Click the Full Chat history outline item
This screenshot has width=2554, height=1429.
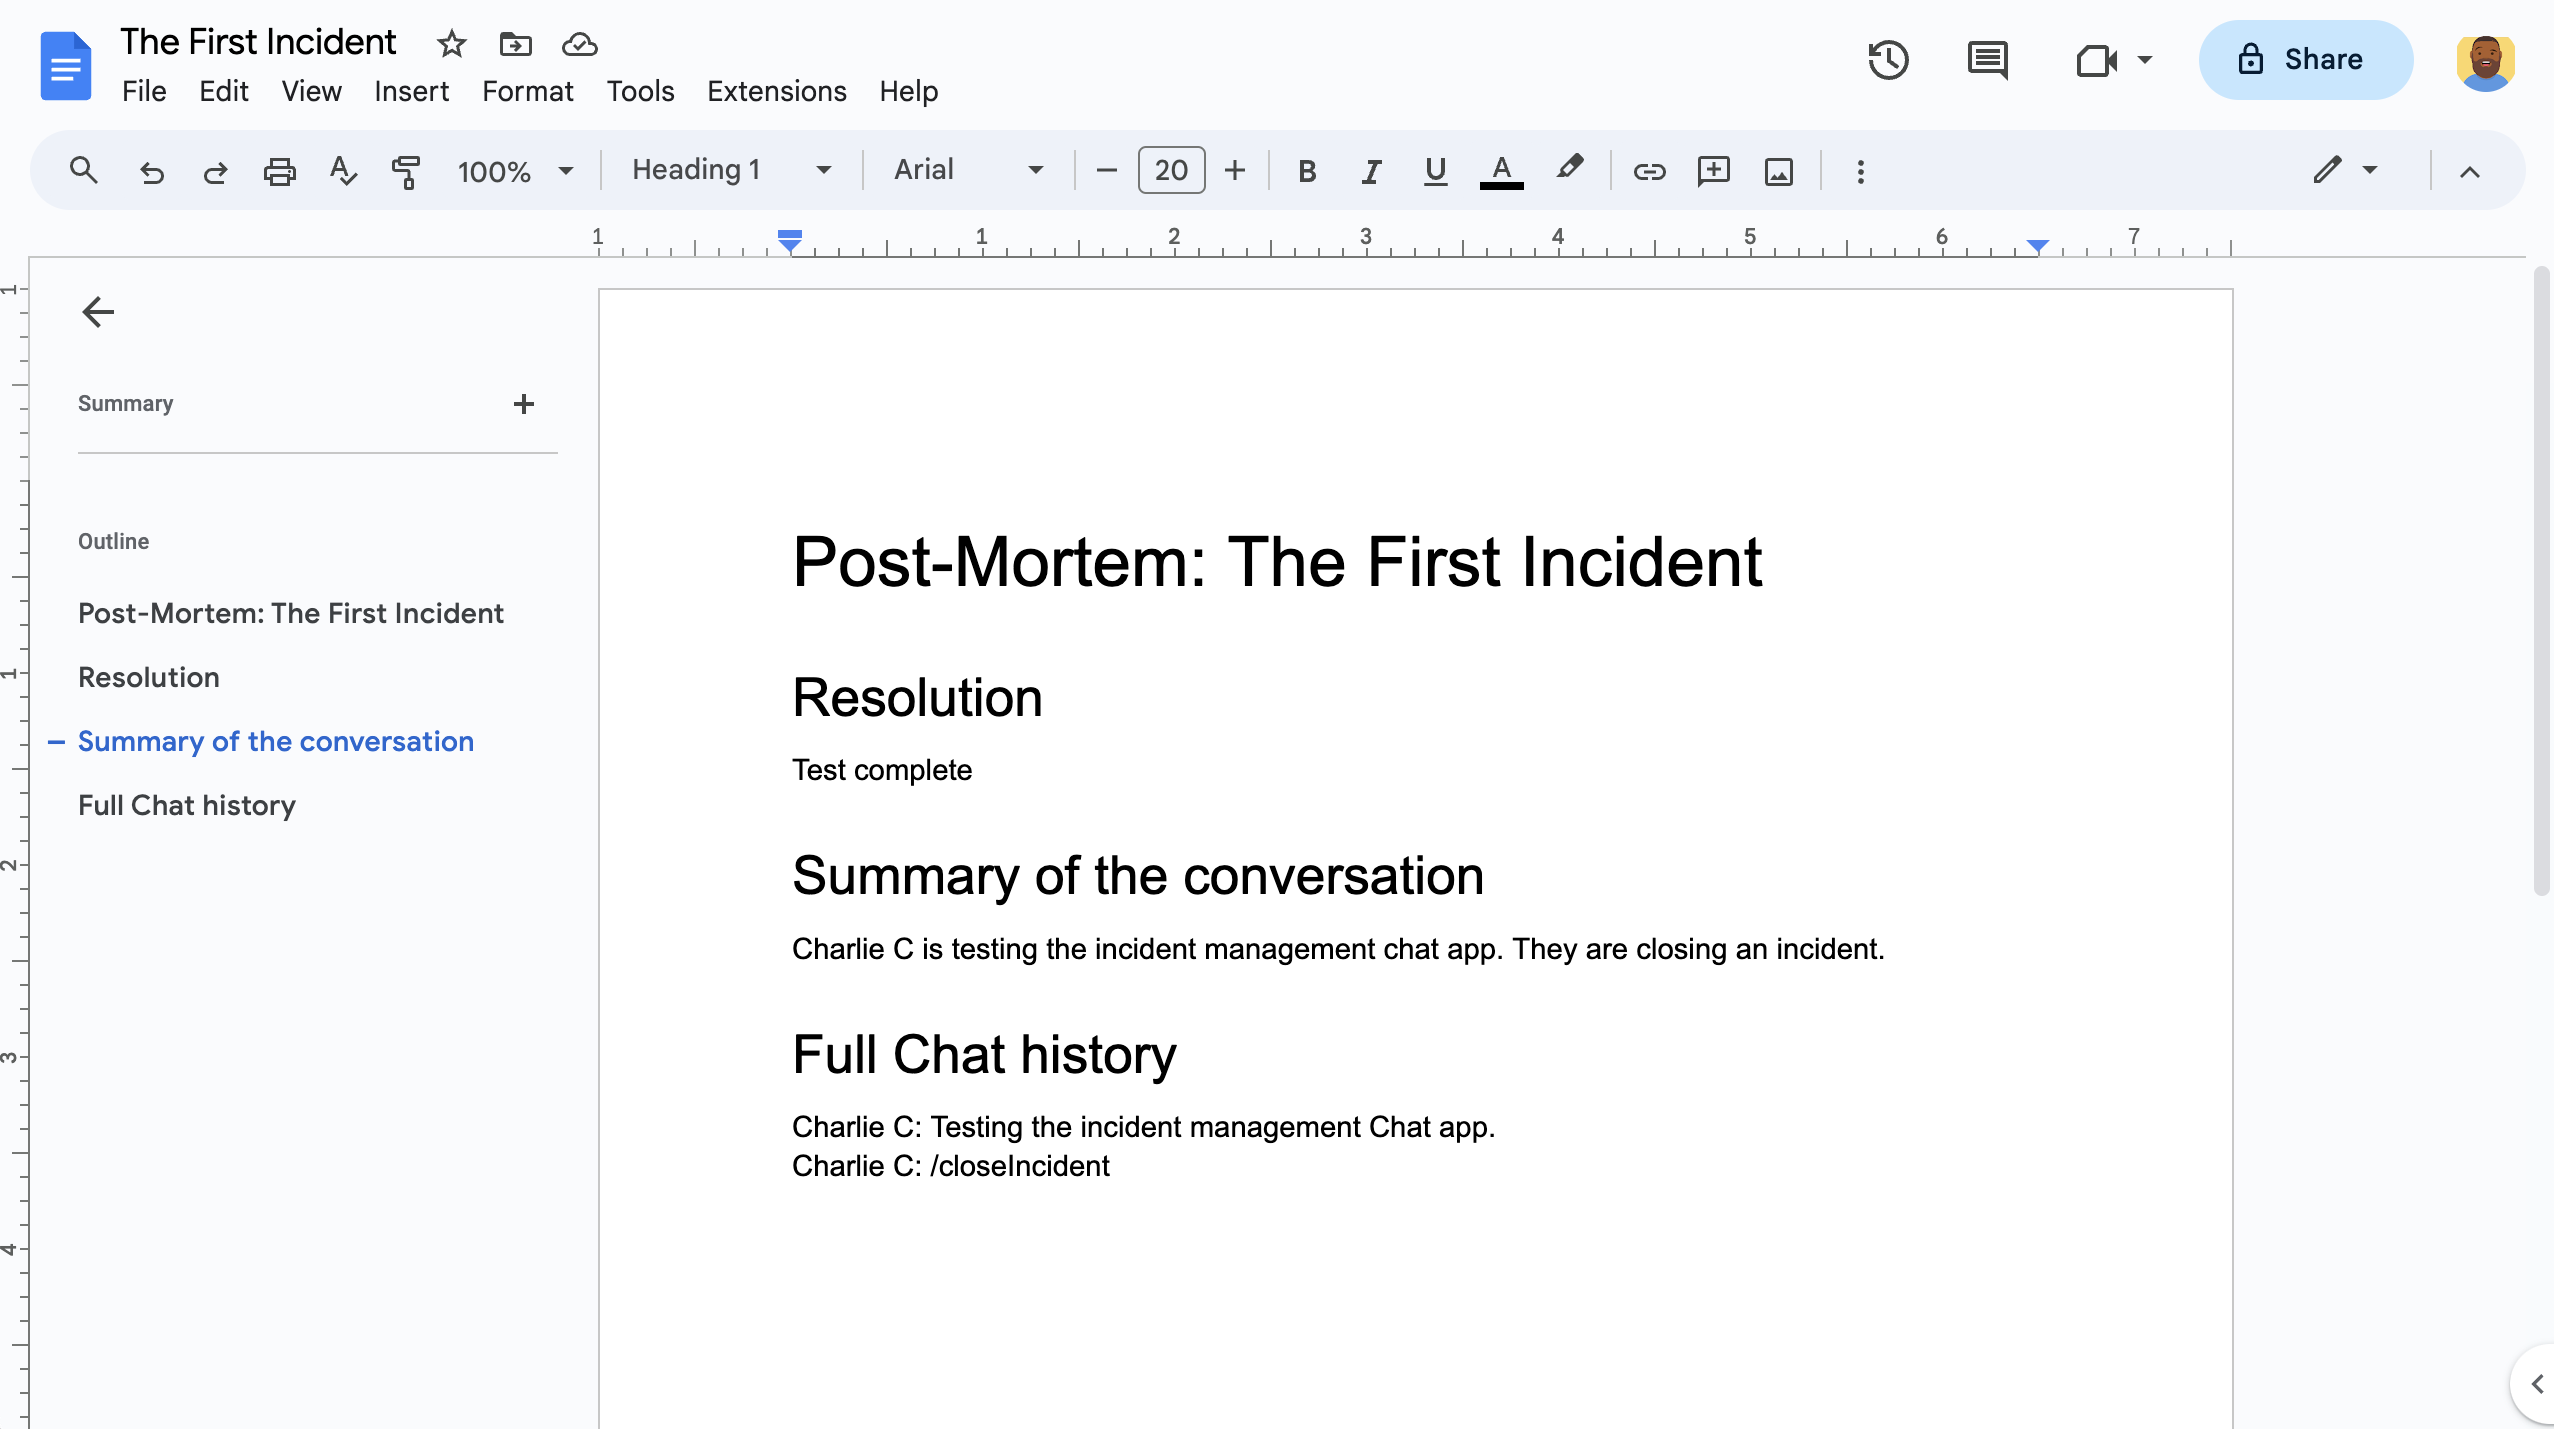click(186, 805)
